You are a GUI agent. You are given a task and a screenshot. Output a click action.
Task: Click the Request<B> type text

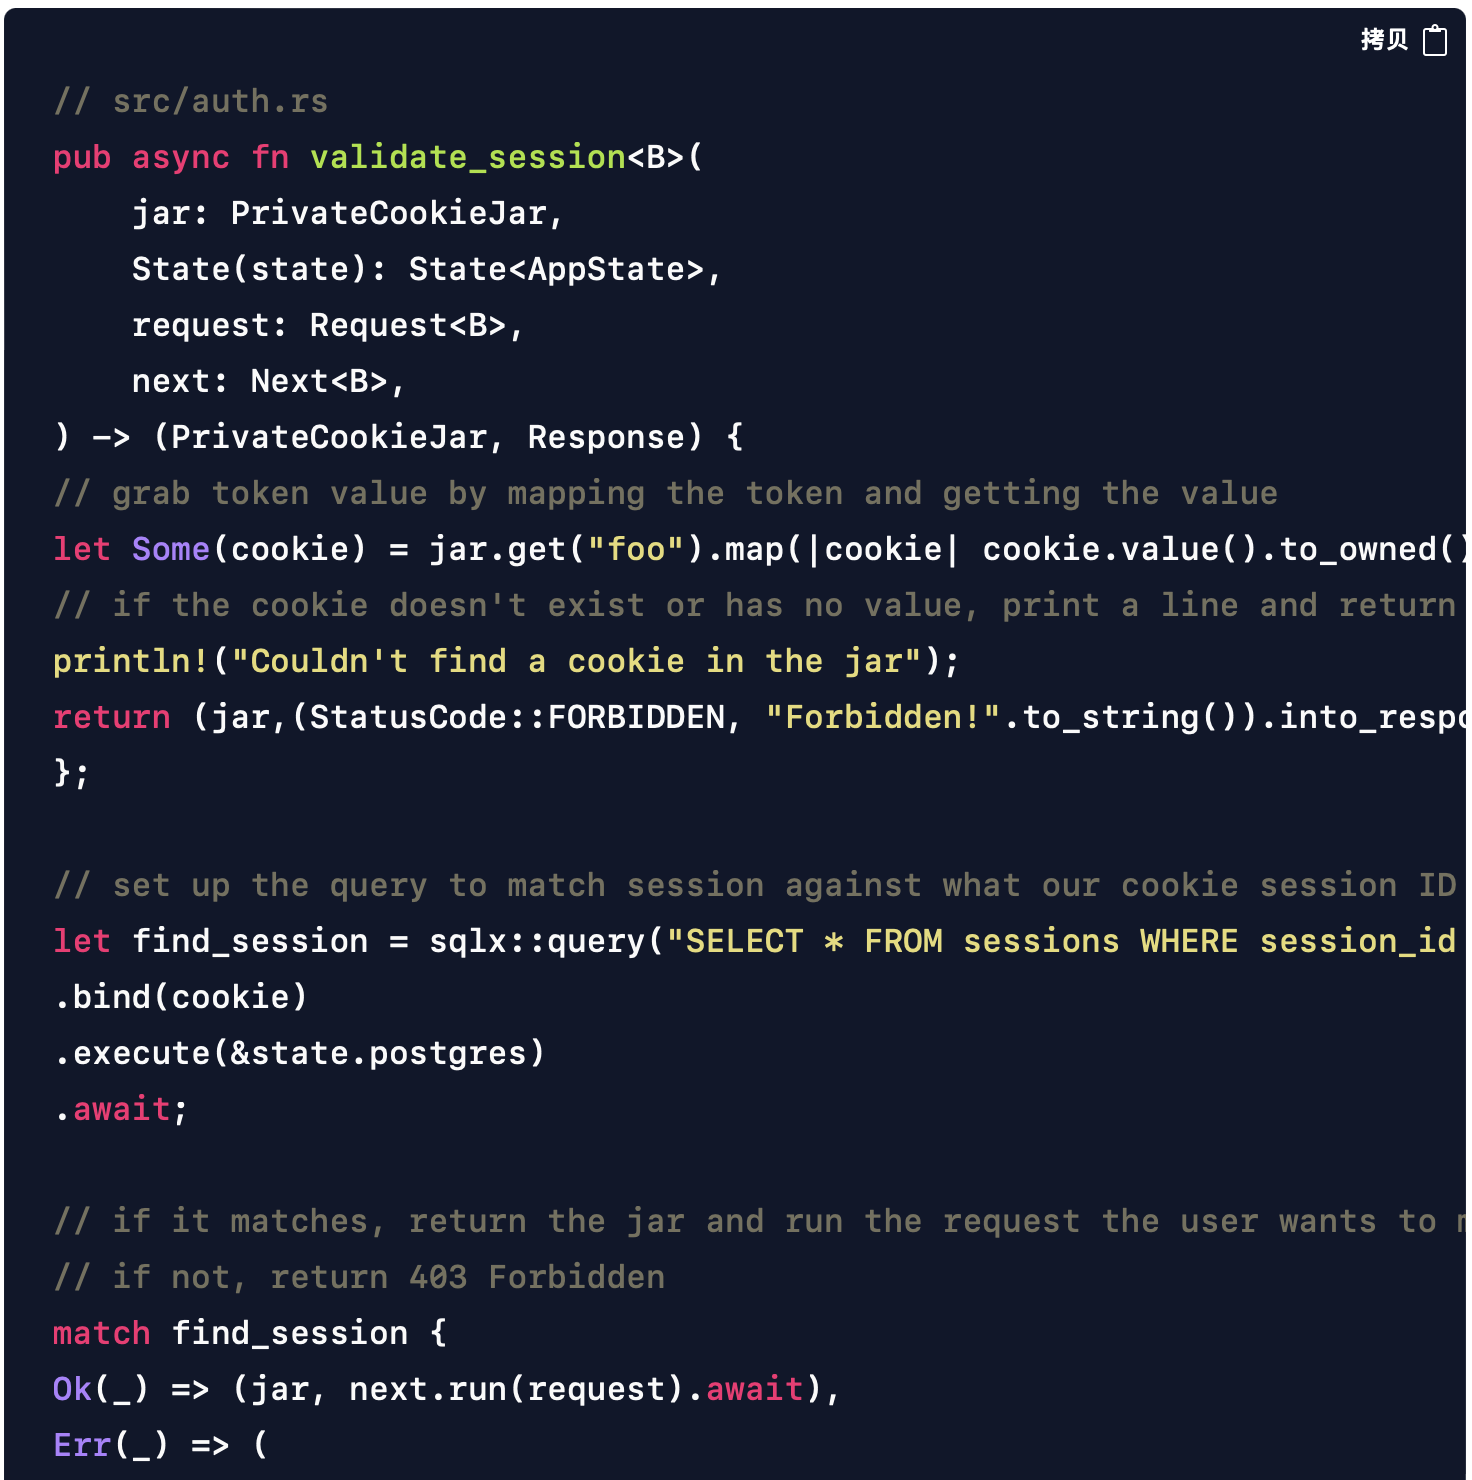pos(408,325)
